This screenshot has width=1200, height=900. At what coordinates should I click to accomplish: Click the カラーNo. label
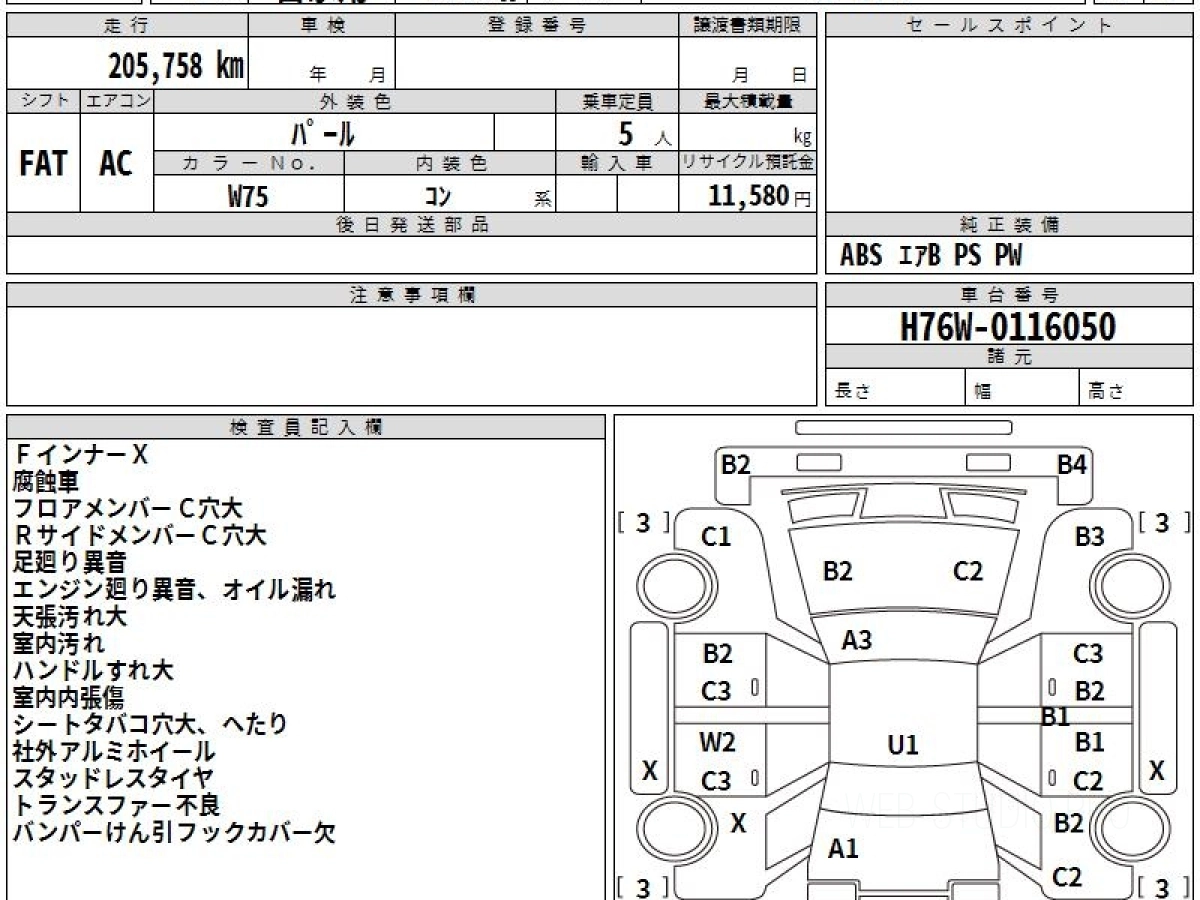click(249, 164)
